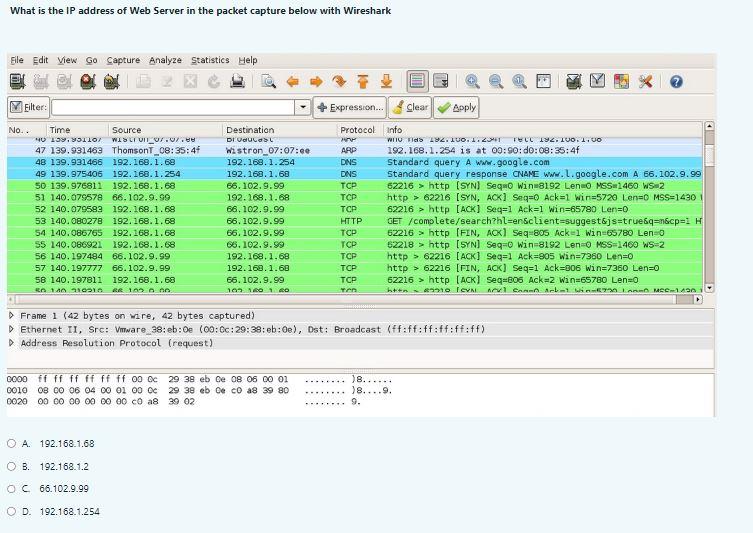Click the zoom in icon
This screenshot has width=753, height=533.
472,81
